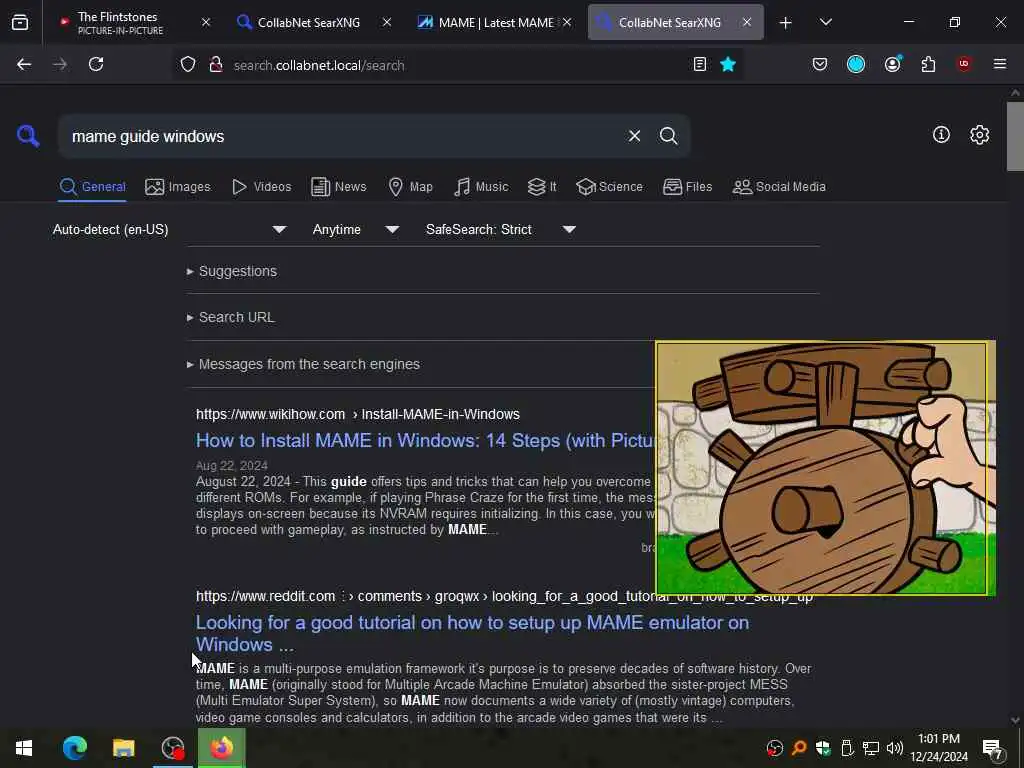Open File Explorer from the taskbar
The height and width of the screenshot is (768, 1024).
pyautogui.click(x=123, y=748)
